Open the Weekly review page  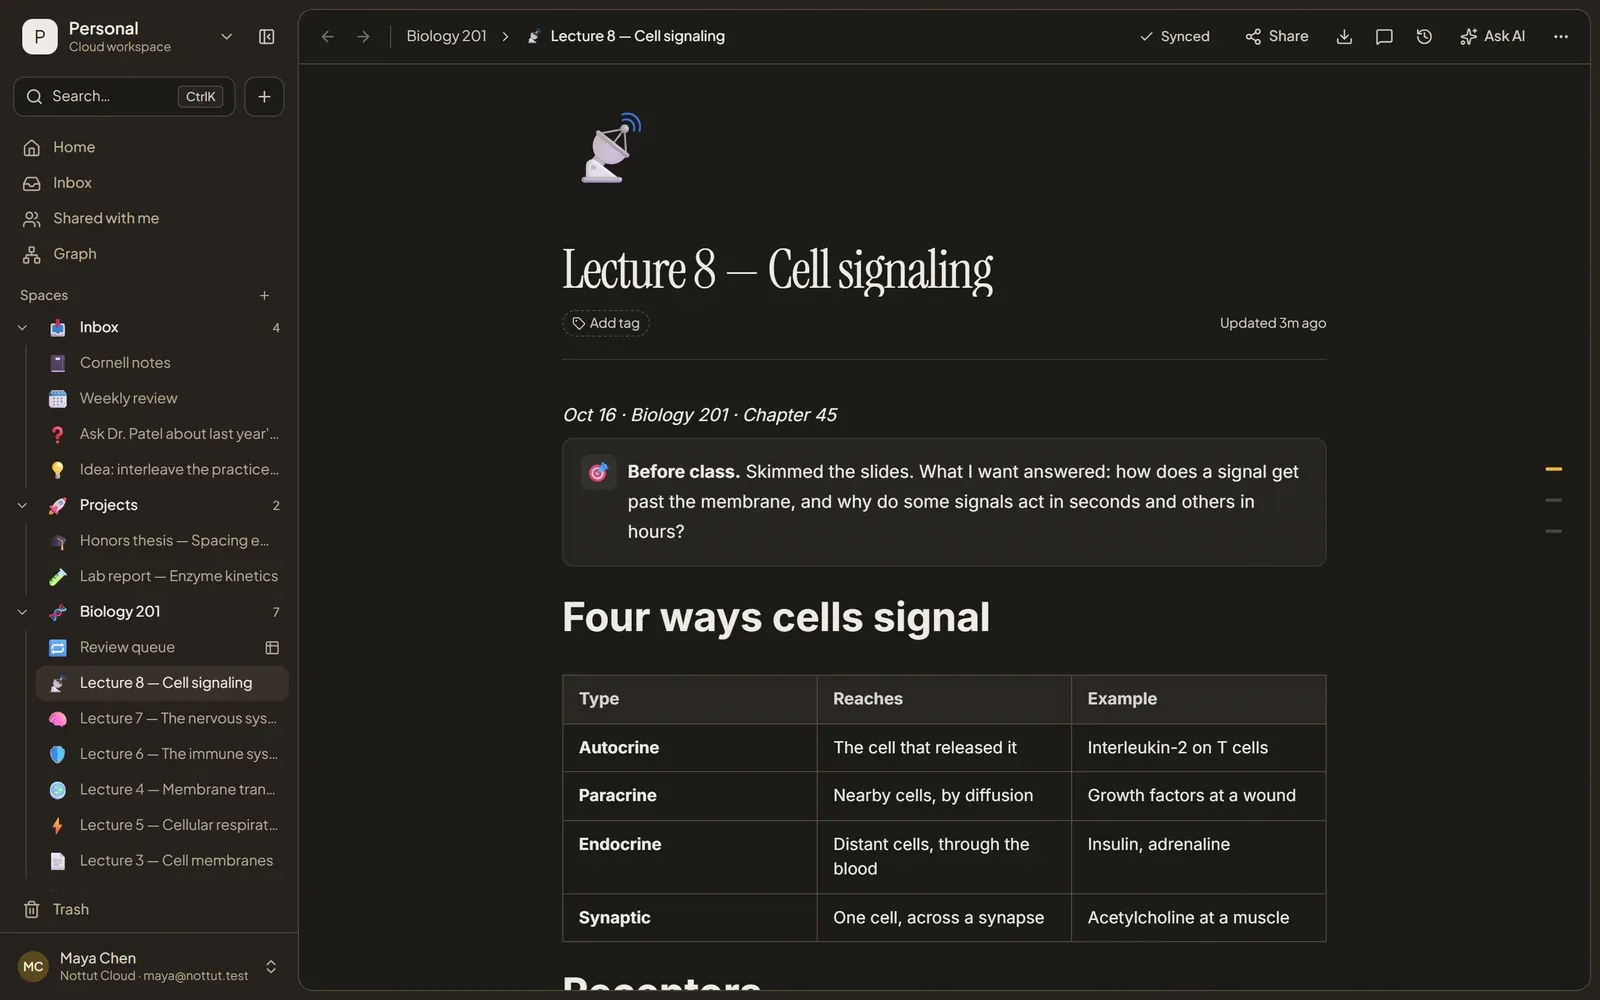click(162, 399)
